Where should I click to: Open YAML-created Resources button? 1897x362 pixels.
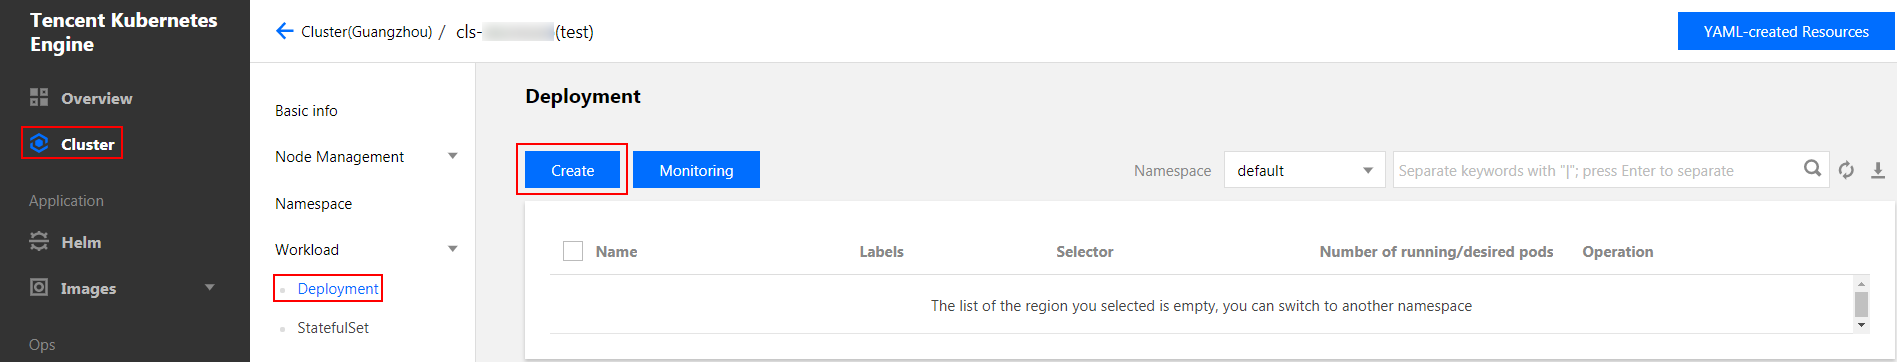(1786, 31)
